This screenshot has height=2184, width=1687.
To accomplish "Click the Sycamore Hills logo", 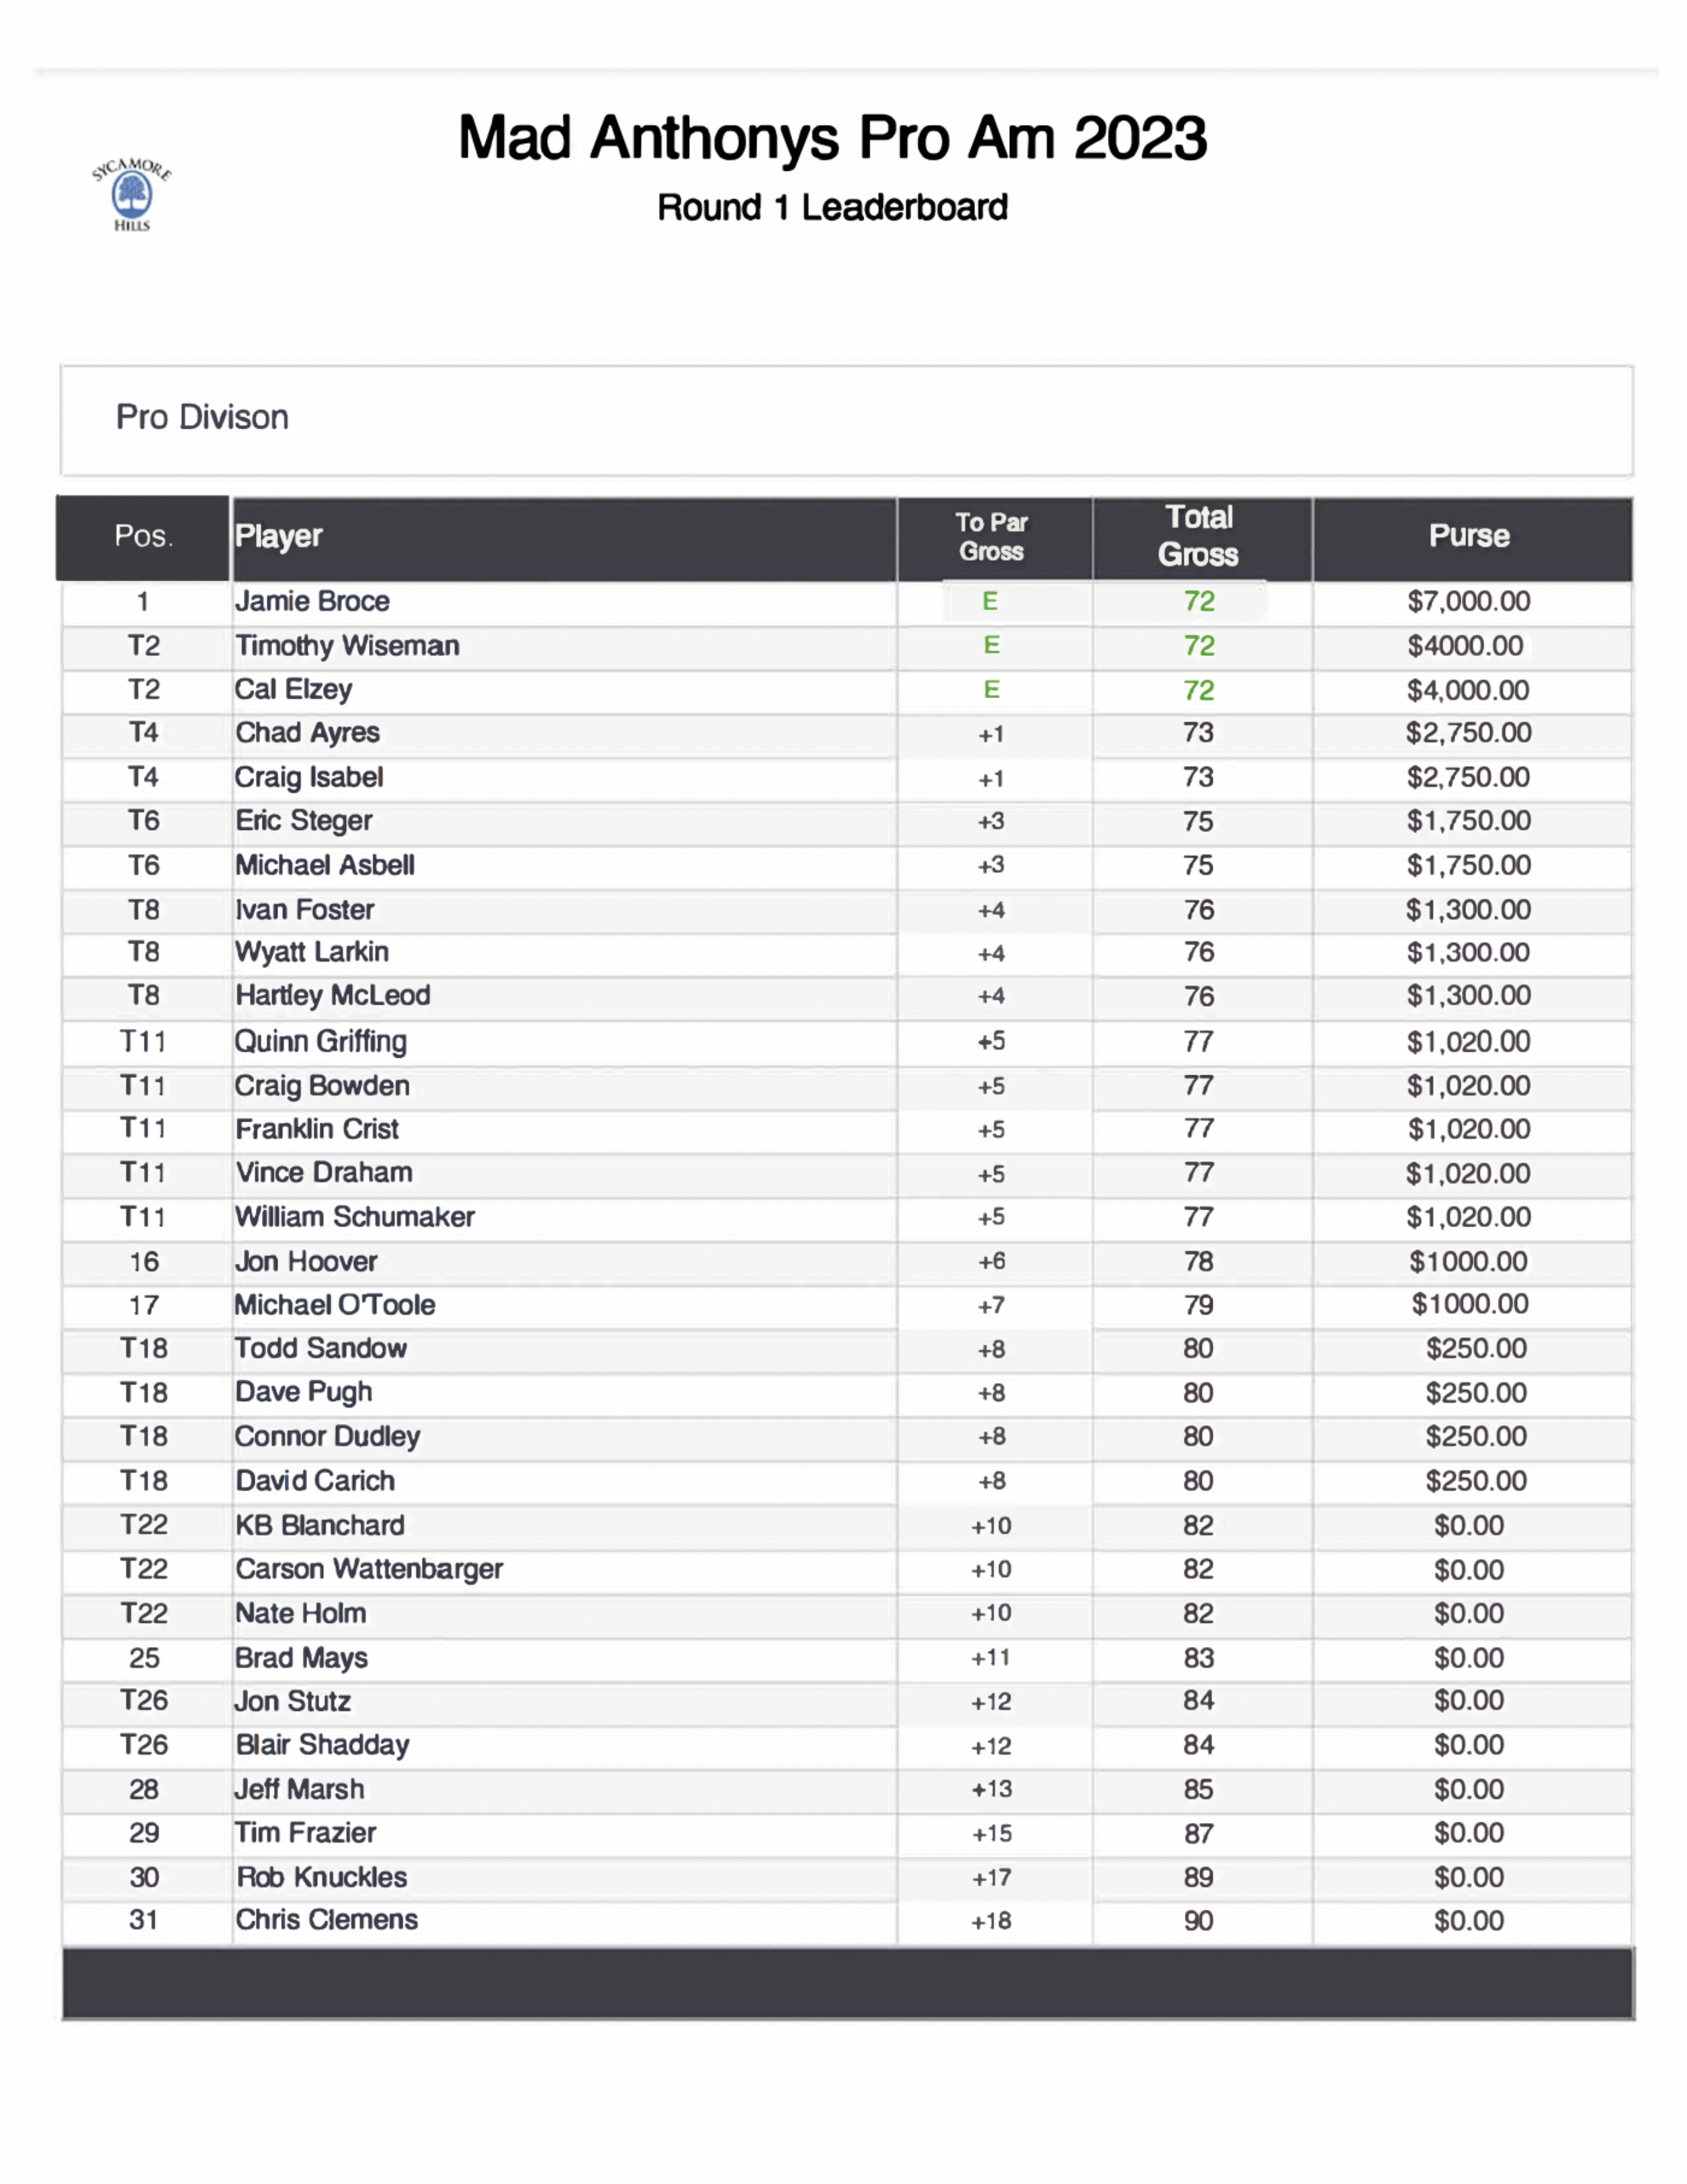I will (131, 194).
